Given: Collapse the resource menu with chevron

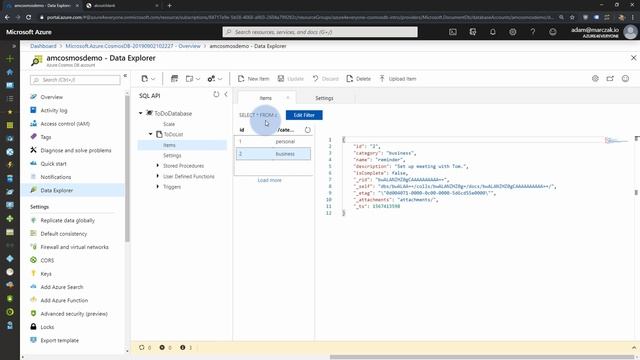Looking at the screenshot, I should [125, 76].
